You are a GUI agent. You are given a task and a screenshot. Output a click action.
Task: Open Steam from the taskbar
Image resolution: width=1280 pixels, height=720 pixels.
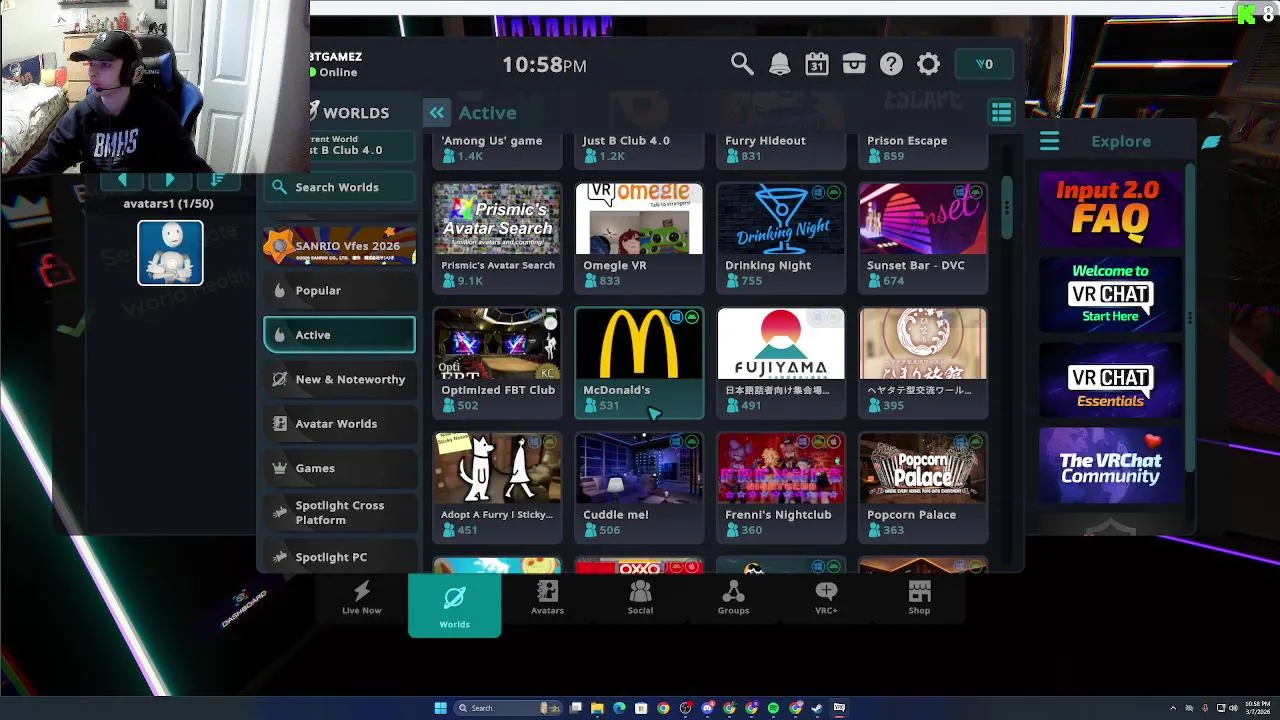pyautogui.click(x=817, y=708)
